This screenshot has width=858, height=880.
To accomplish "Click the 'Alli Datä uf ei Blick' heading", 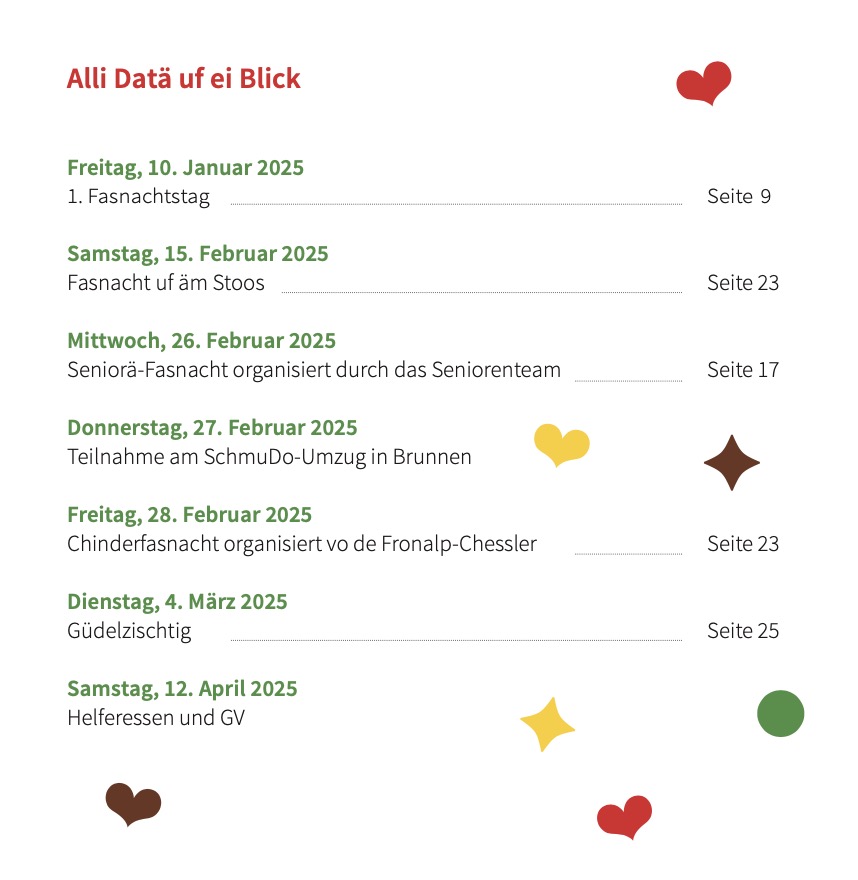I will pyautogui.click(x=183, y=79).
